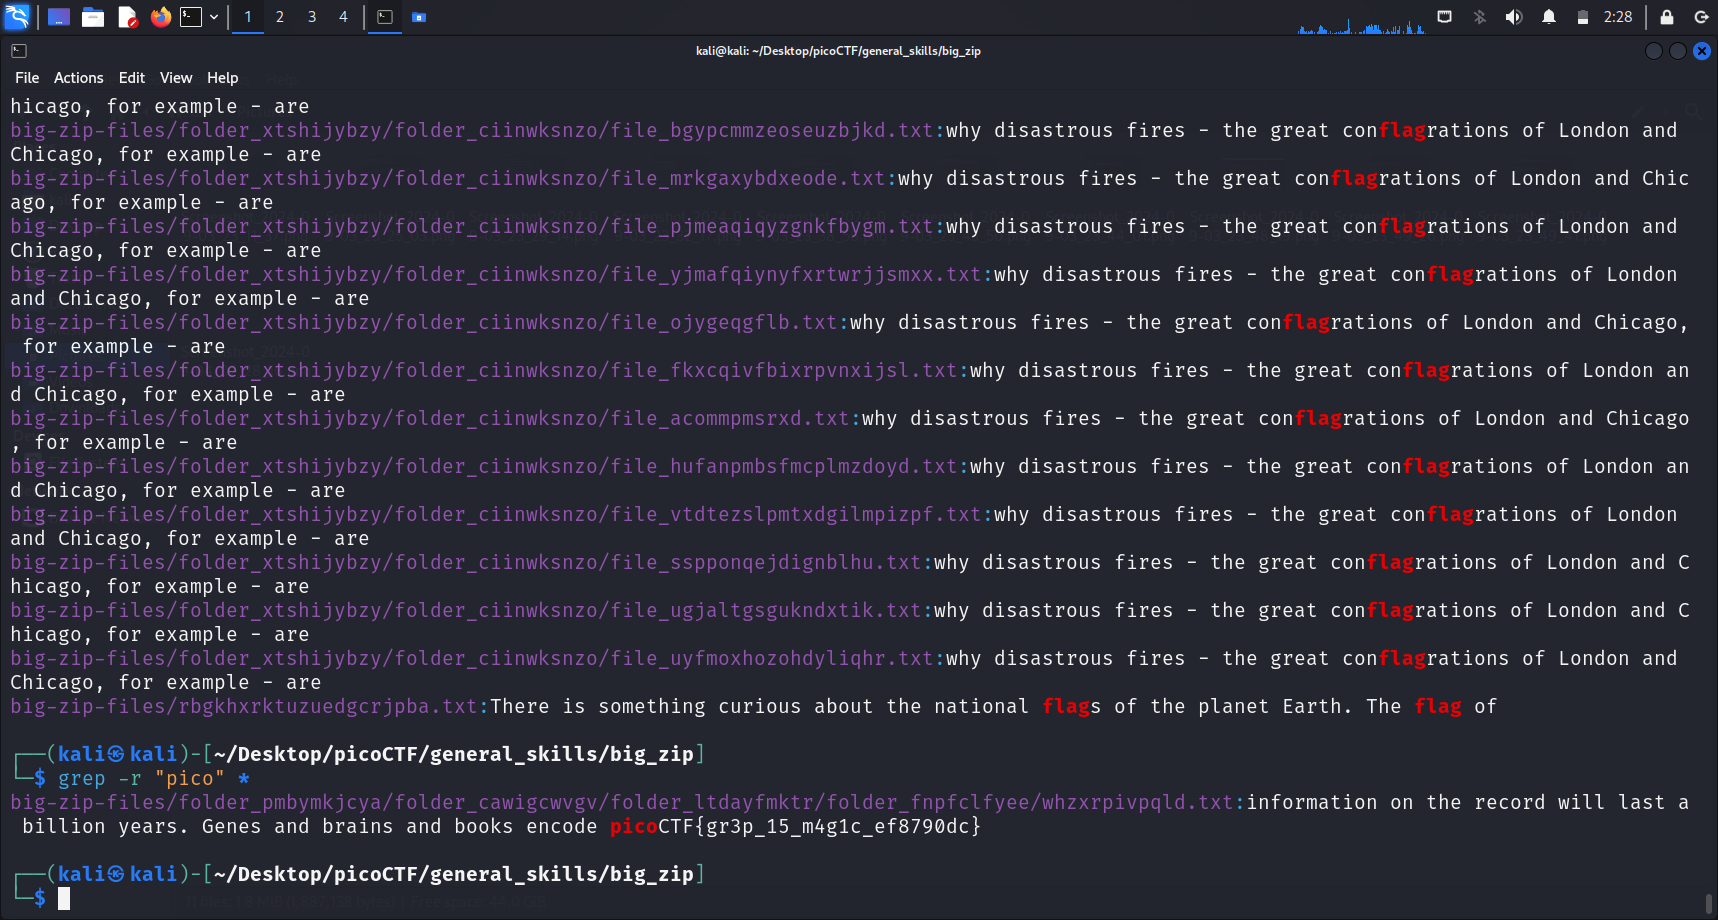Expand the terminal launcher dropdown arrow
This screenshot has height=920, width=1718.
click(x=214, y=17)
